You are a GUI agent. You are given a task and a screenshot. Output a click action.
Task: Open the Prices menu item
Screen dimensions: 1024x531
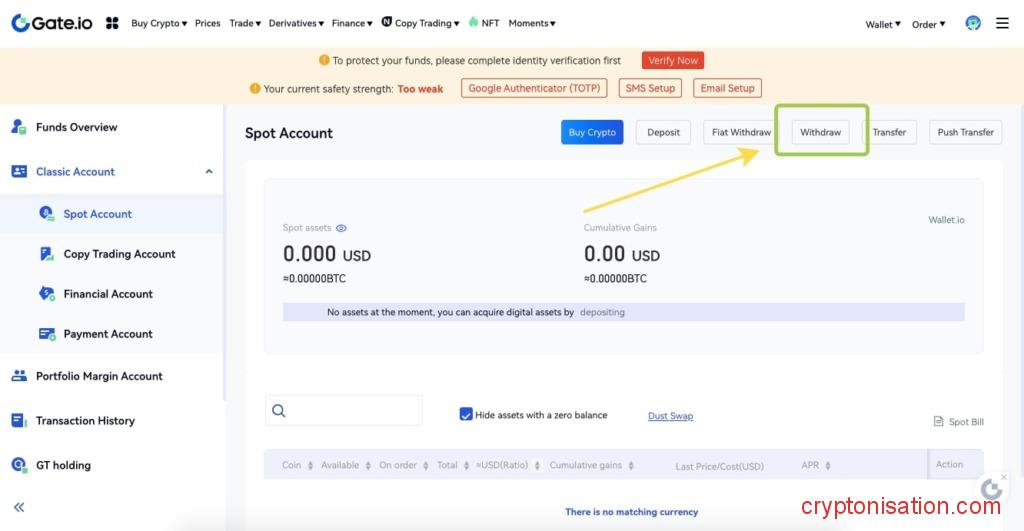click(x=208, y=23)
